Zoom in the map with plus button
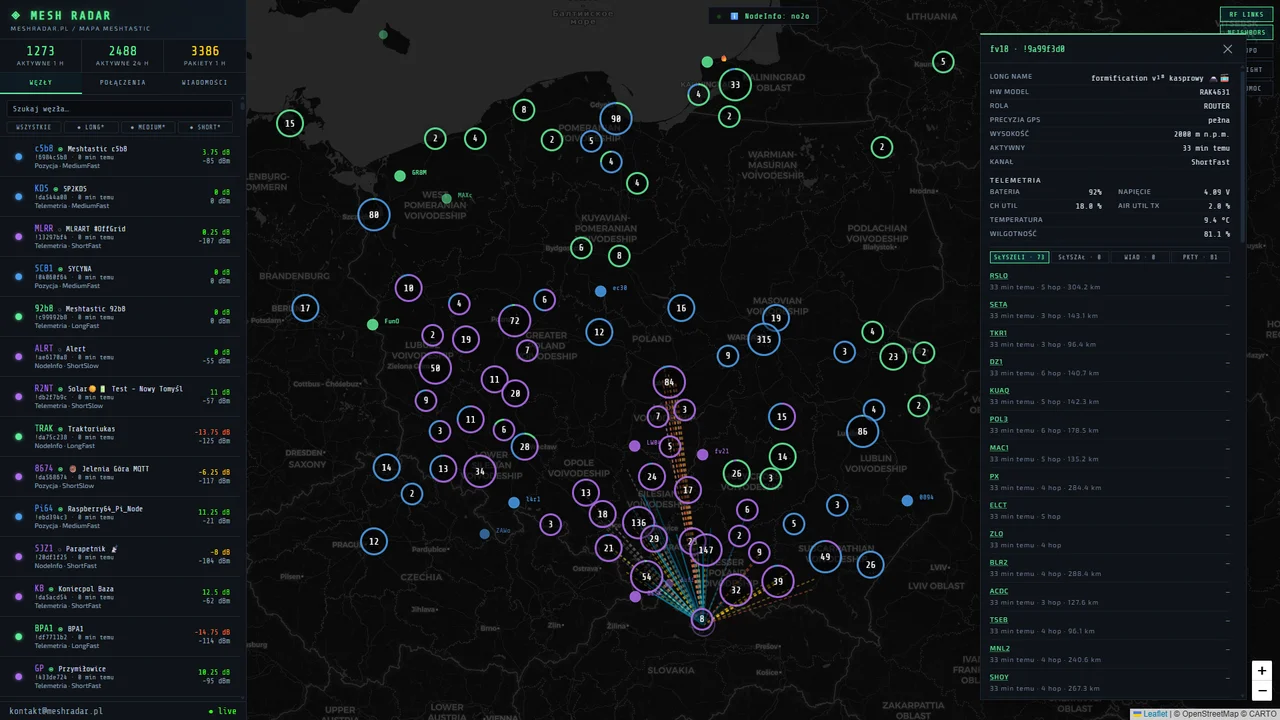 [1262, 671]
